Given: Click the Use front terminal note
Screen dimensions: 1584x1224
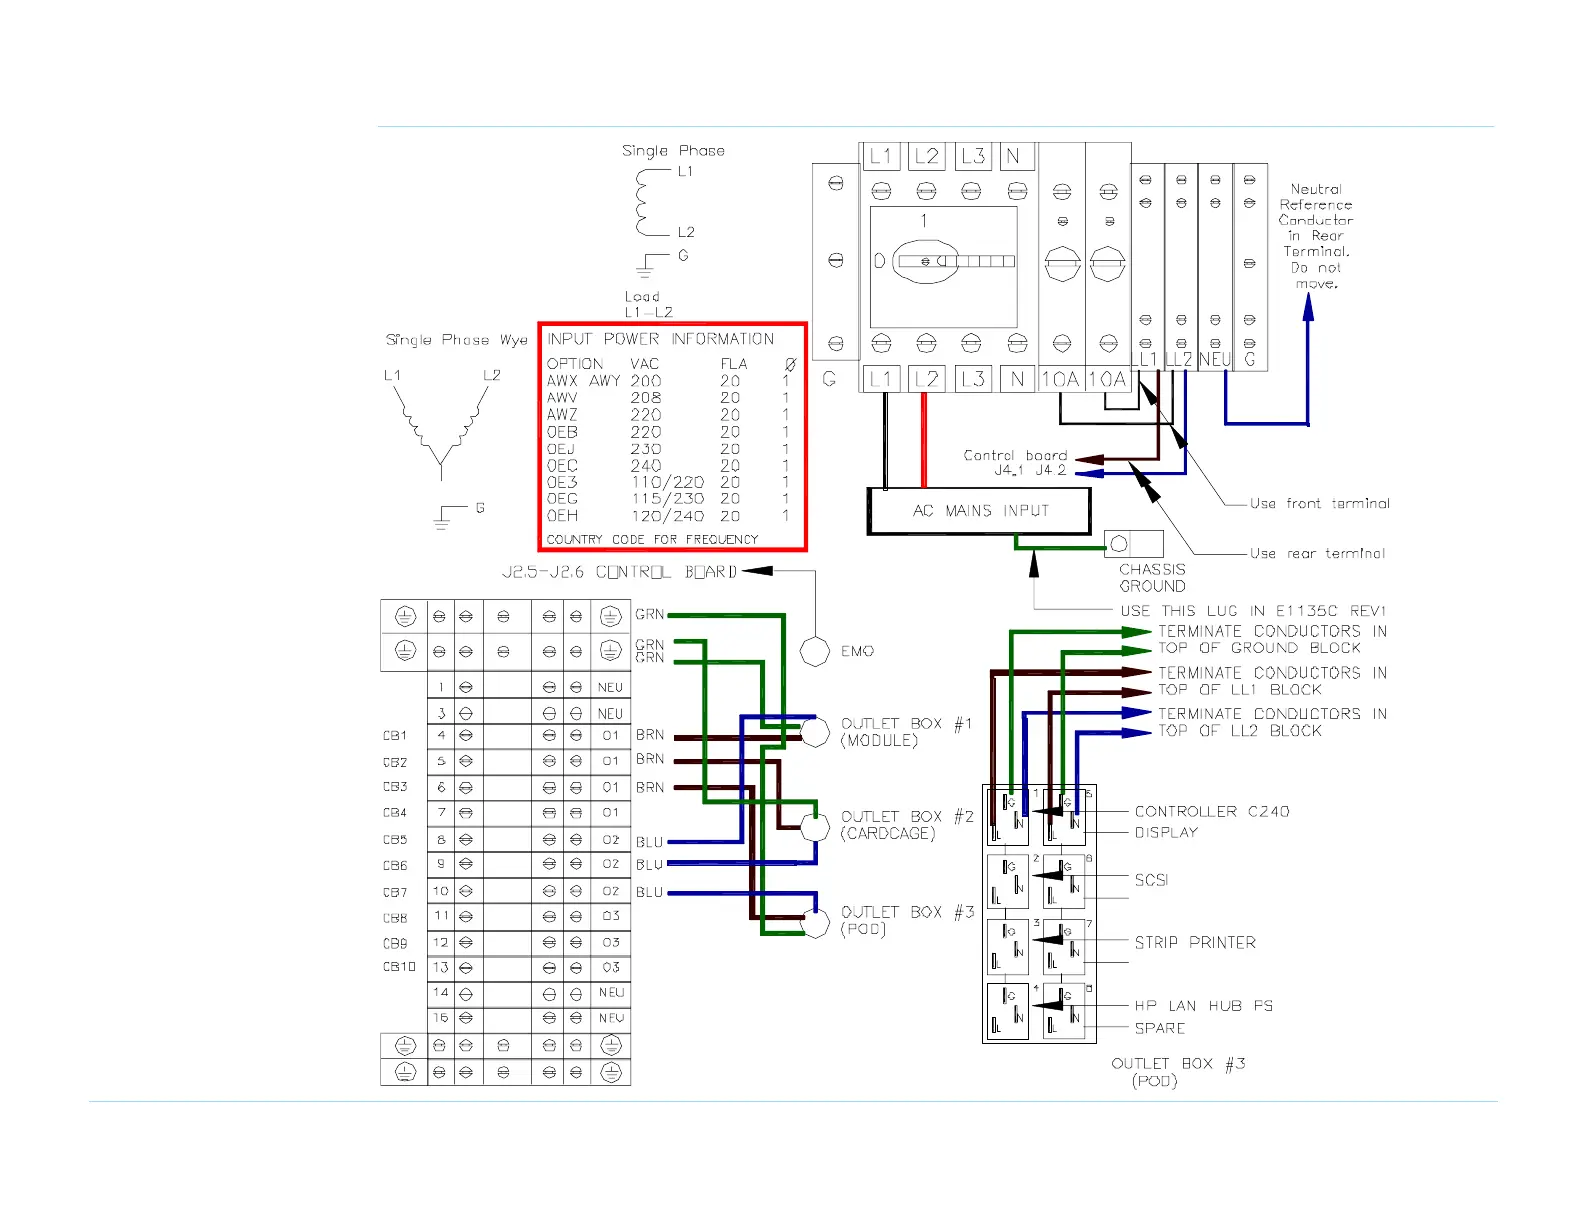Looking at the screenshot, I should point(1320,504).
